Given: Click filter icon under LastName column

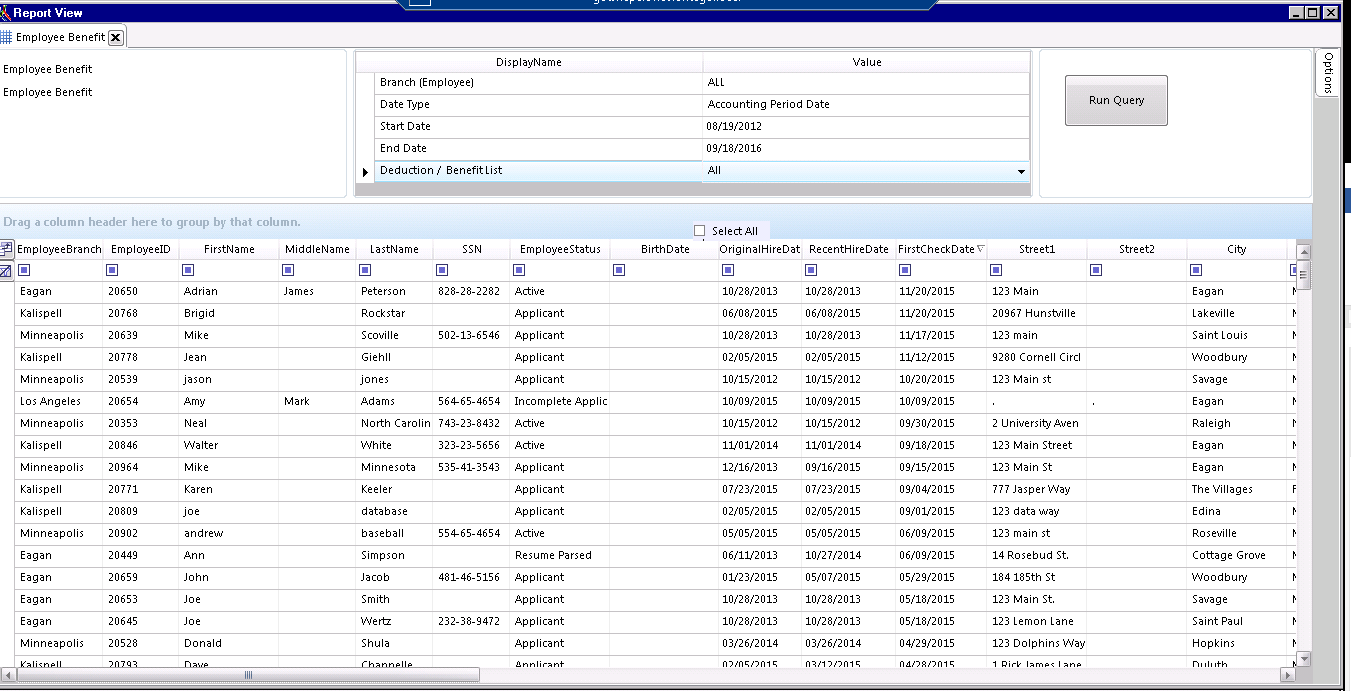Looking at the screenshot, I should pyautogui.click(x=365, y=270).
